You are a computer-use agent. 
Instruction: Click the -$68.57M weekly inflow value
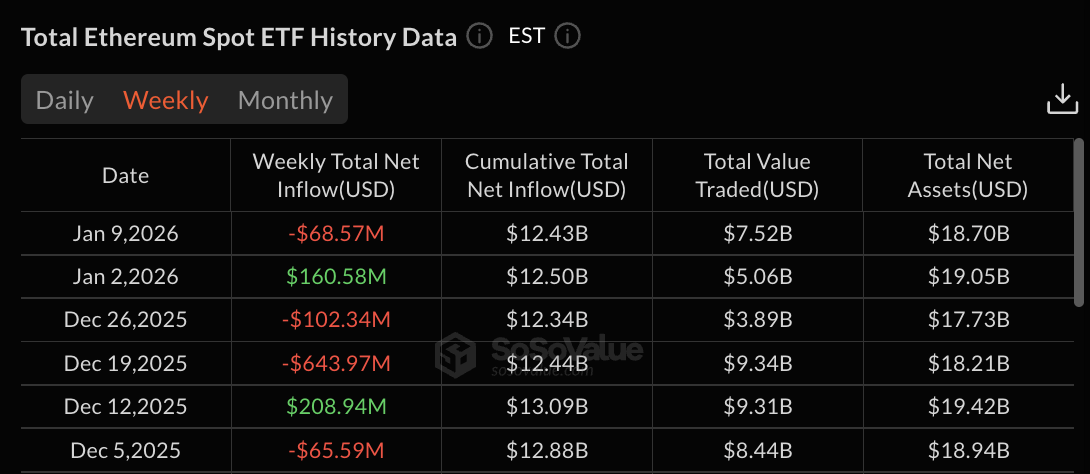coord(336,234)
